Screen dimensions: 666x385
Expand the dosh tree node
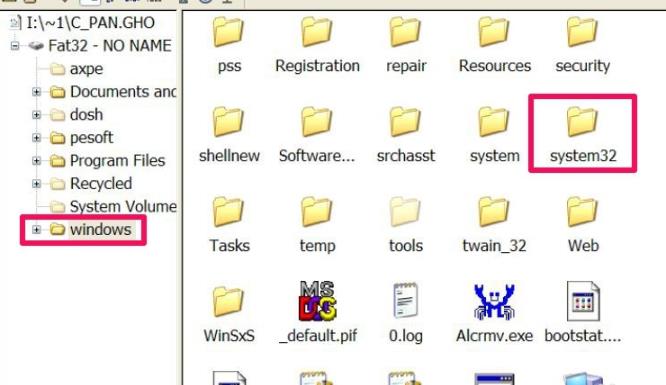click(x=37, y=114)
